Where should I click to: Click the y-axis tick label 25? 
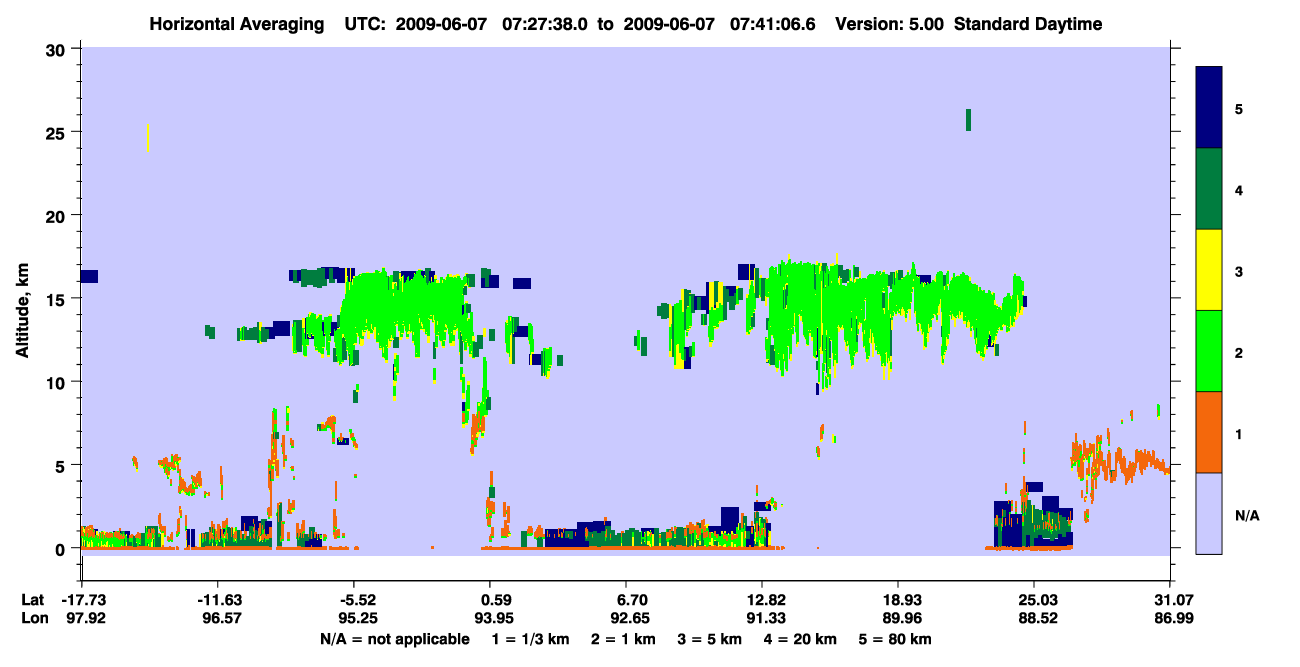[58, 132]
